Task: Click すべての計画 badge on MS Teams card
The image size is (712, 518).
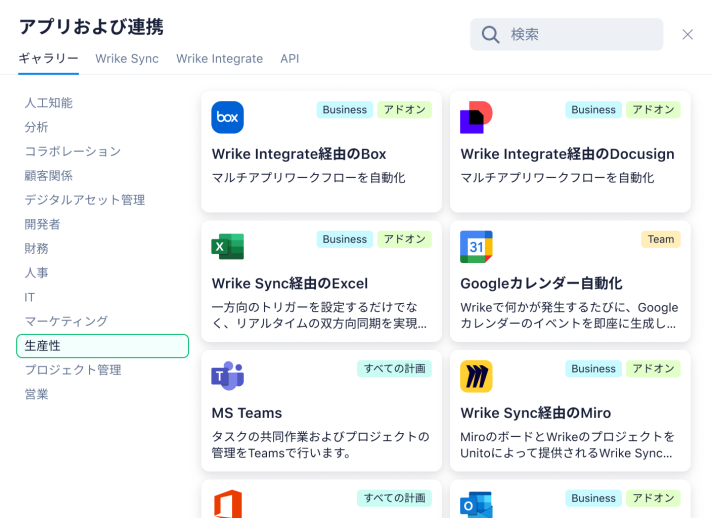Action: (x=395, y=369)
